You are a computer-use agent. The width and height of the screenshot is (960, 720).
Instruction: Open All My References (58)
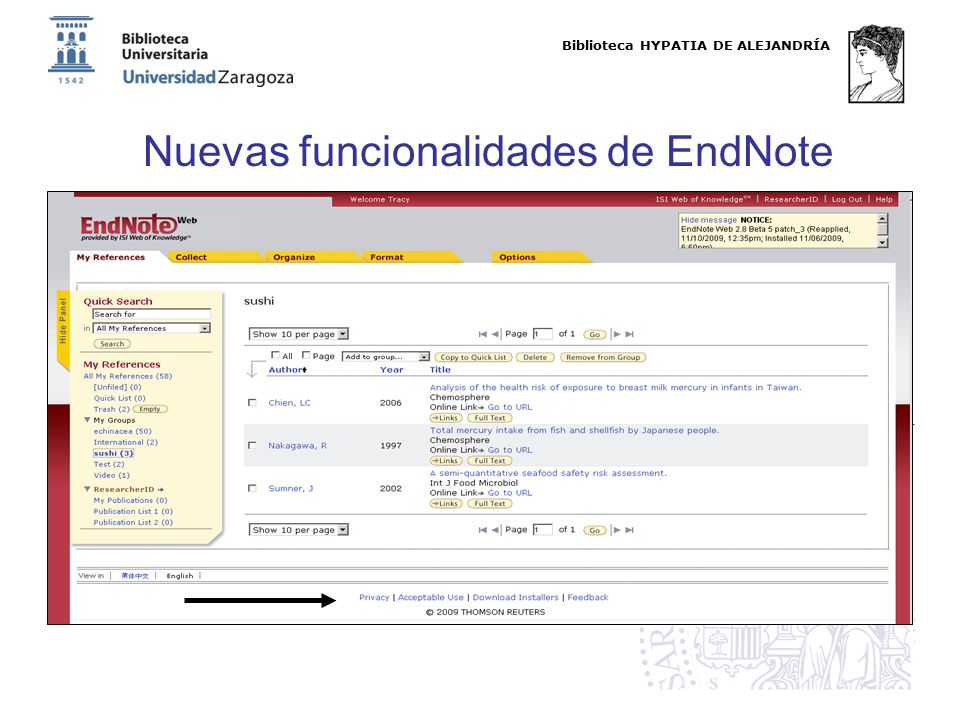click(128, 377)
